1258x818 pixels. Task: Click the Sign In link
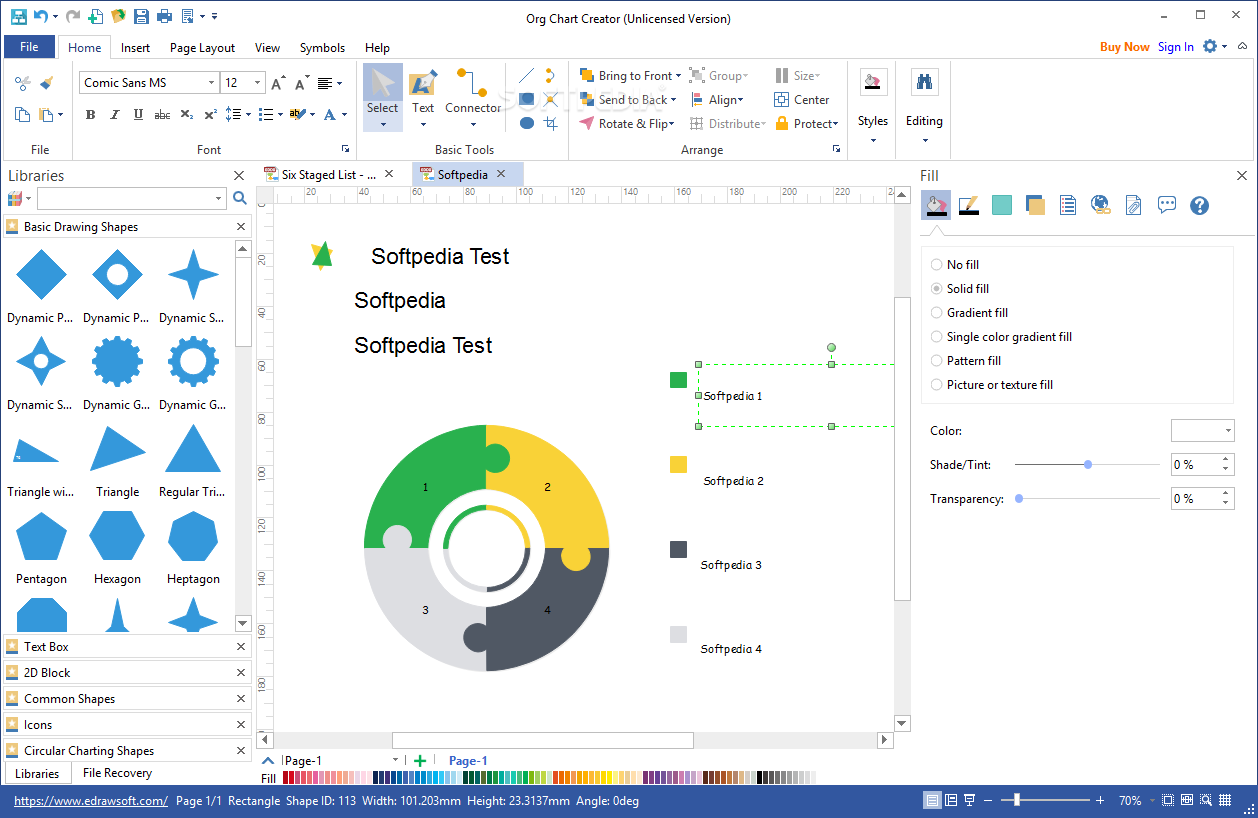click(1176, 47)
